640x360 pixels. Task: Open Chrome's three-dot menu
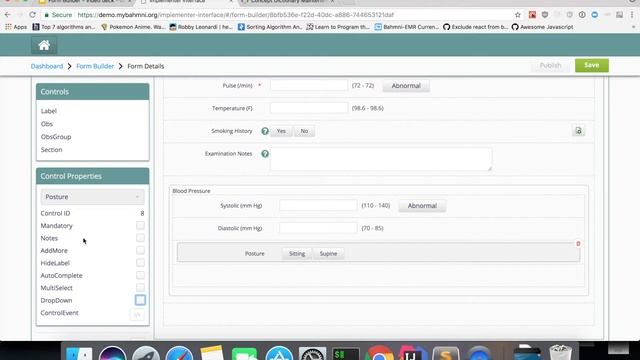(x=632, y=15)
